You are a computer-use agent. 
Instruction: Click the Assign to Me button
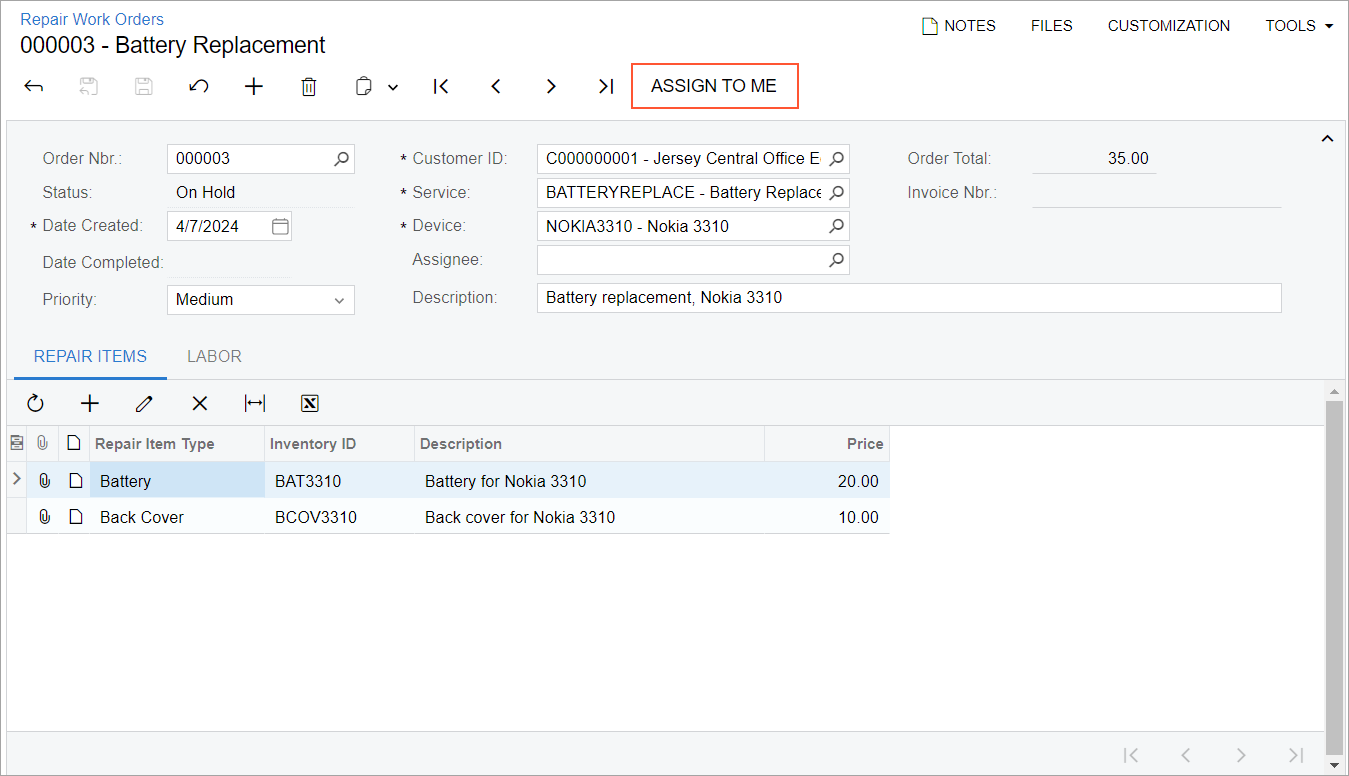(x=714, y=86)
